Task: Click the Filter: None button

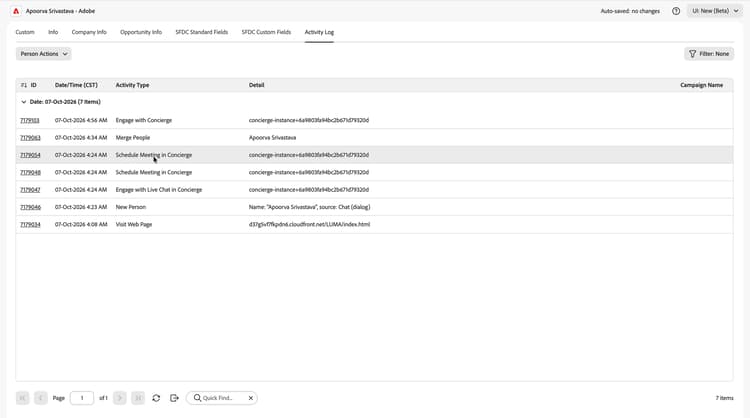Action: pos(709,54)
